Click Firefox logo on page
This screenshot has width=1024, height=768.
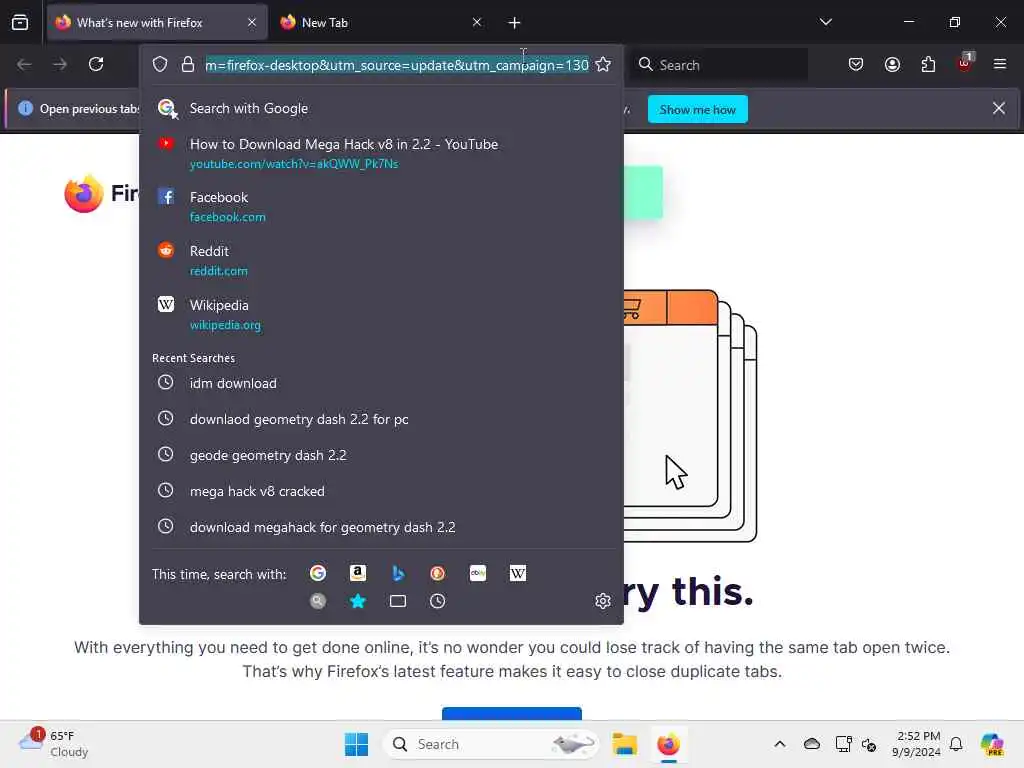coord(84,193)
